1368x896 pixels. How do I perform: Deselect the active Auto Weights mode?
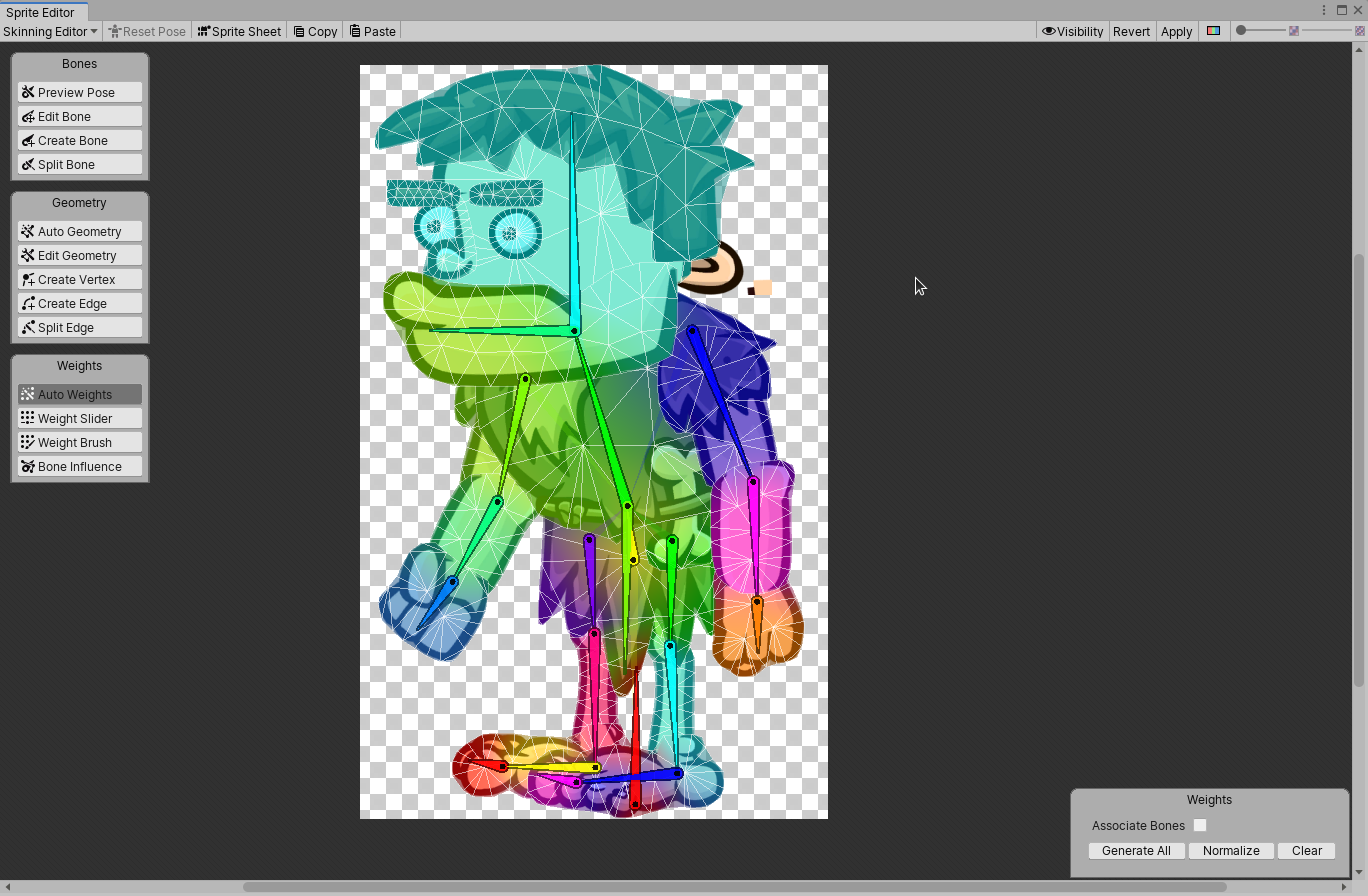tap(79, 394)
